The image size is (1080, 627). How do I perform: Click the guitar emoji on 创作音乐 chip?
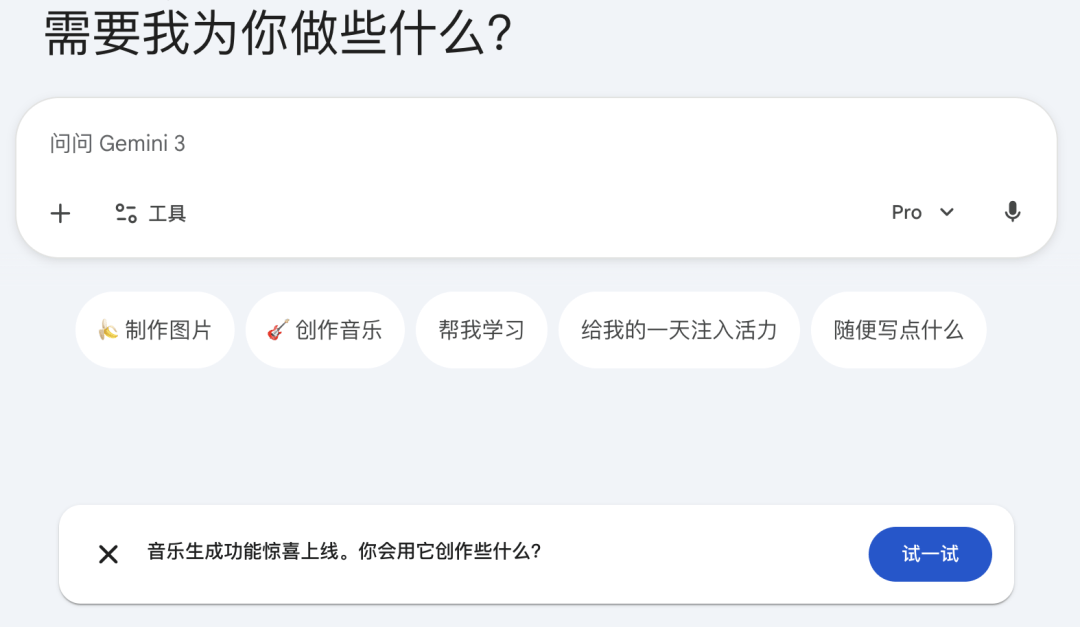[x=278, y=330]
